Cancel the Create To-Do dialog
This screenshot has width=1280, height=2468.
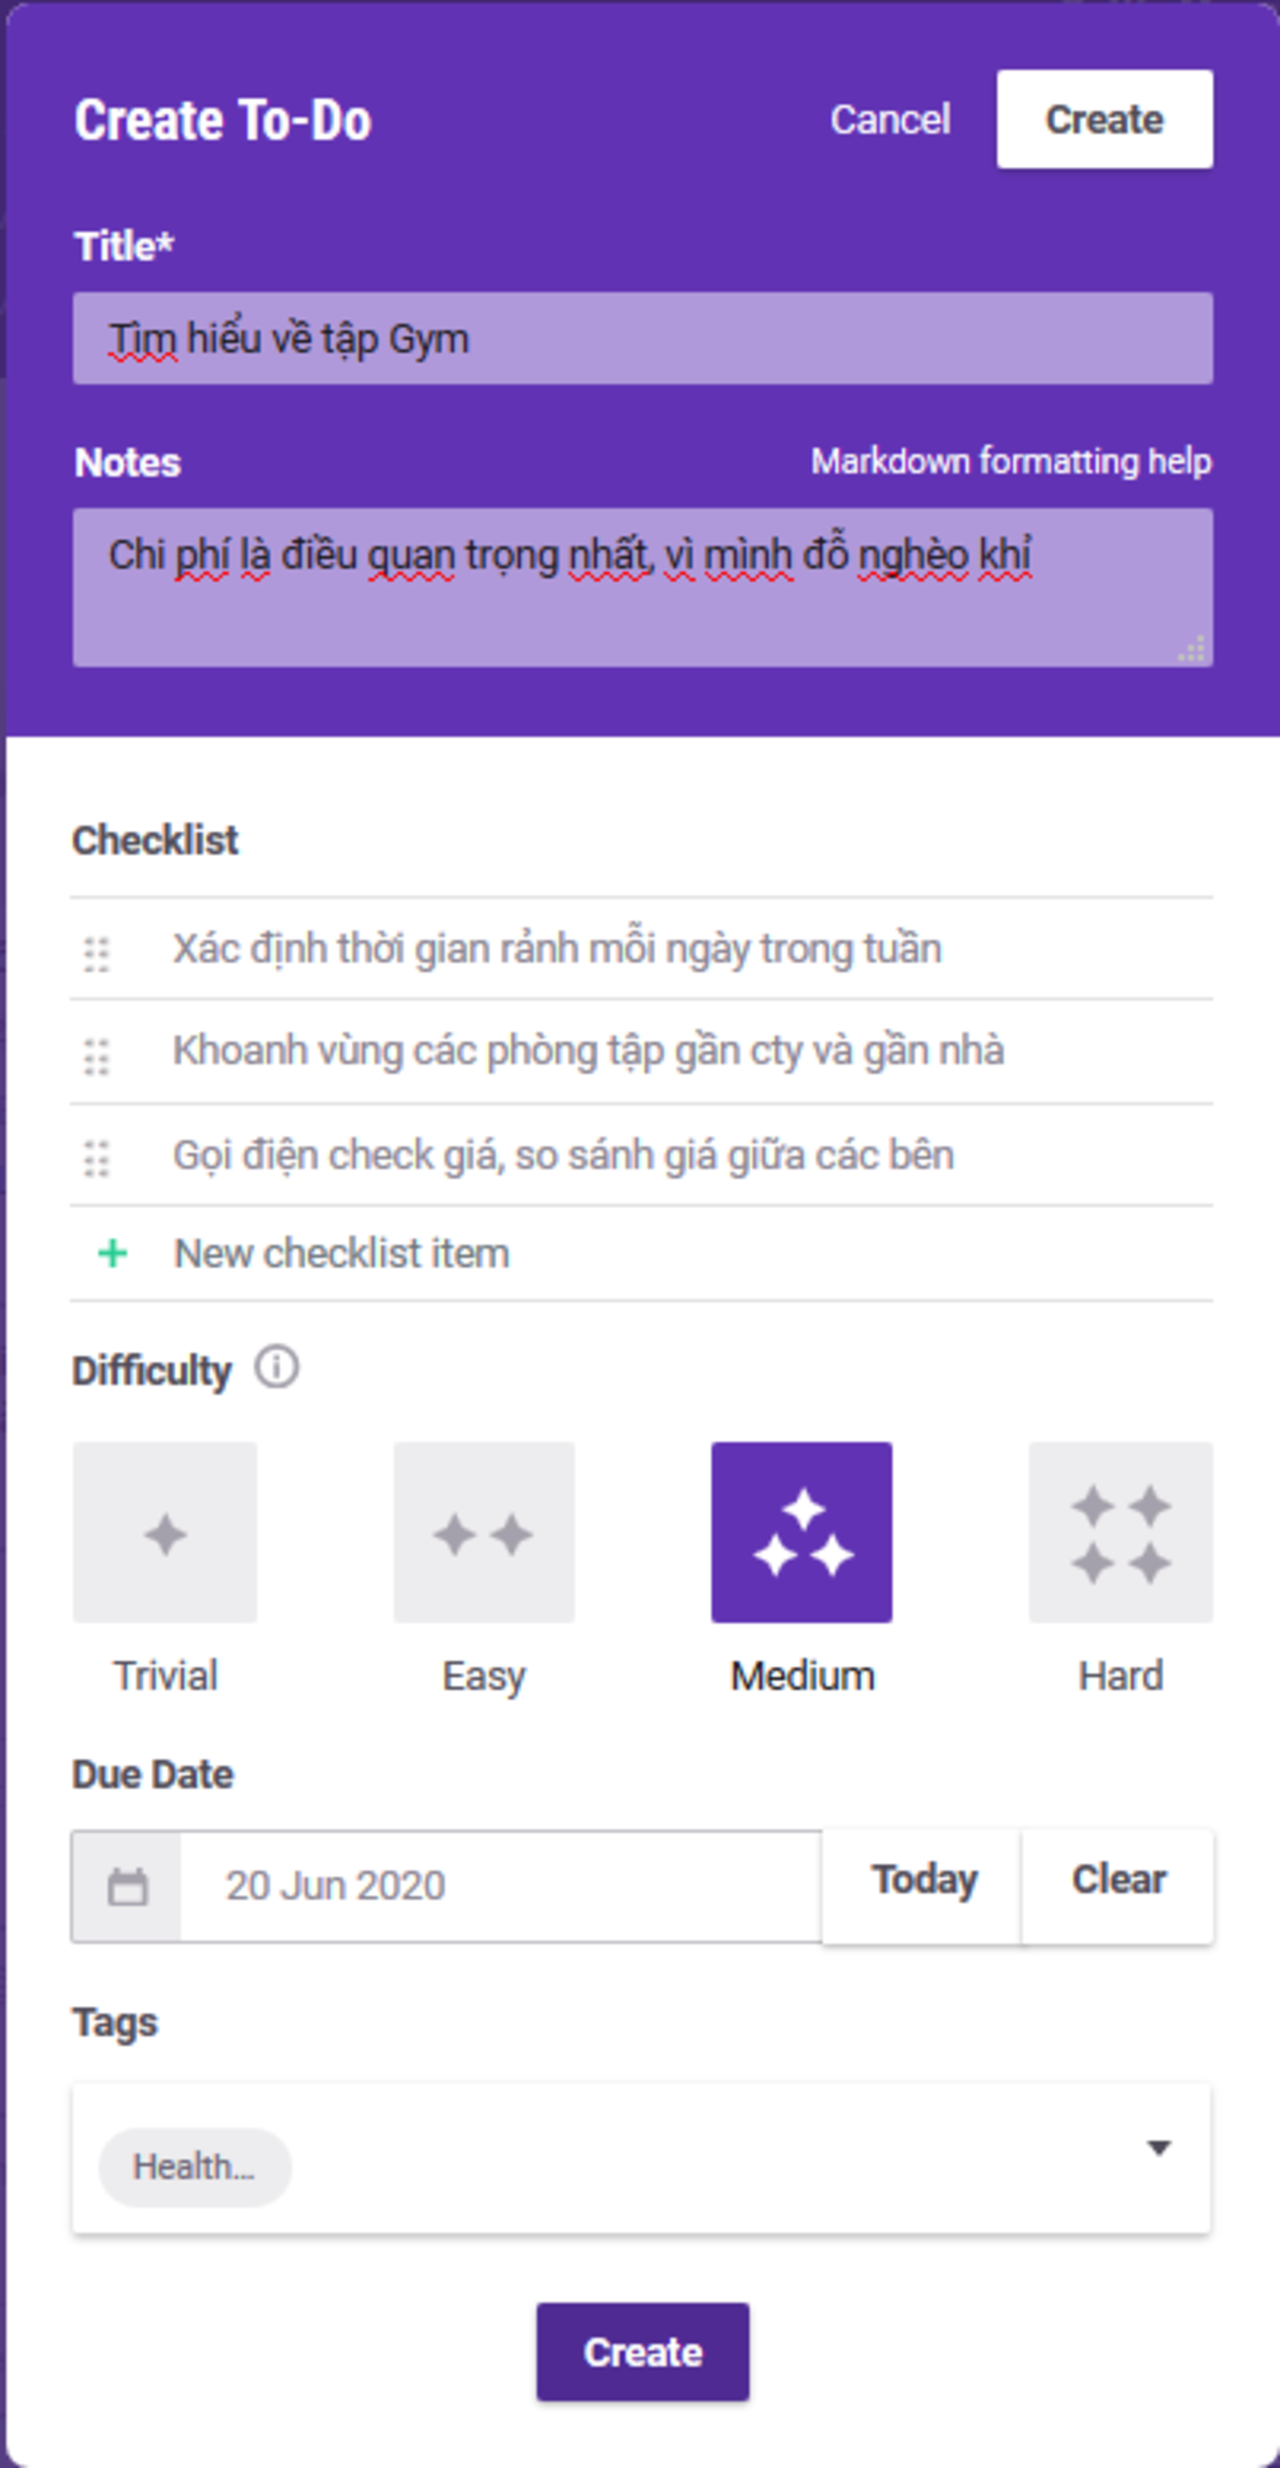(890, 120)
